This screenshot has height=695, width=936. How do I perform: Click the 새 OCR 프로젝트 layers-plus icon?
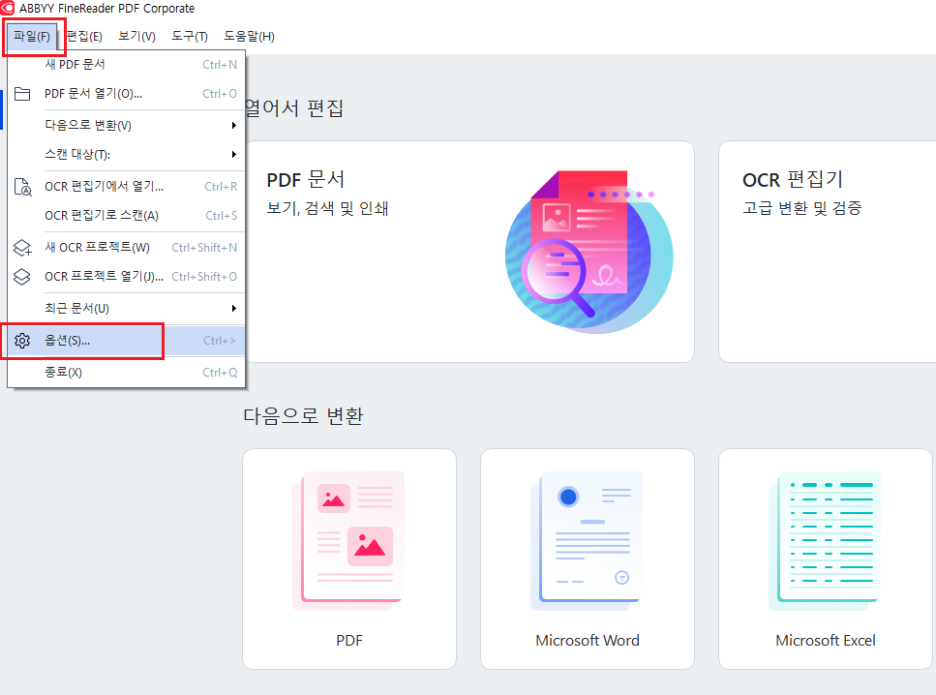click(x=23, y=248)
